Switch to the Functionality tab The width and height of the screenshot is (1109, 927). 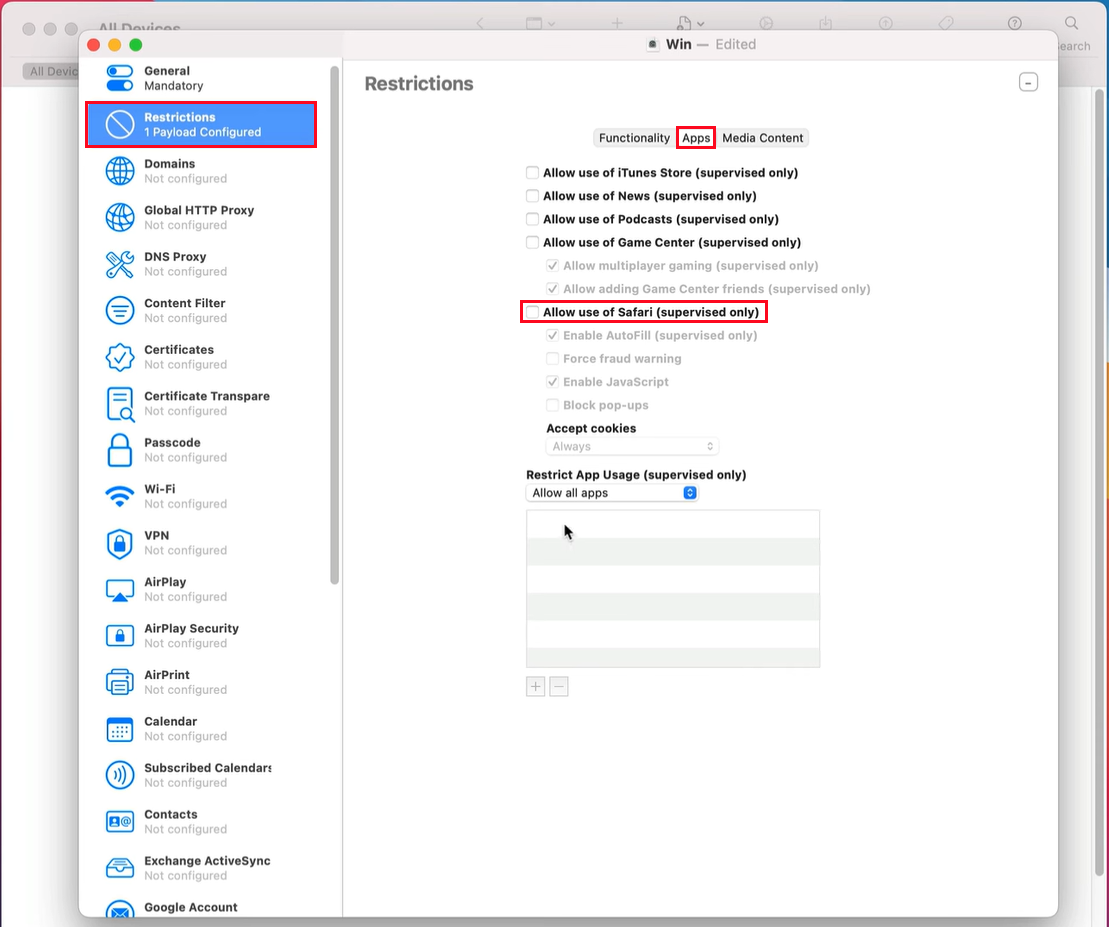pyautogui.click(x=633, y=137)
